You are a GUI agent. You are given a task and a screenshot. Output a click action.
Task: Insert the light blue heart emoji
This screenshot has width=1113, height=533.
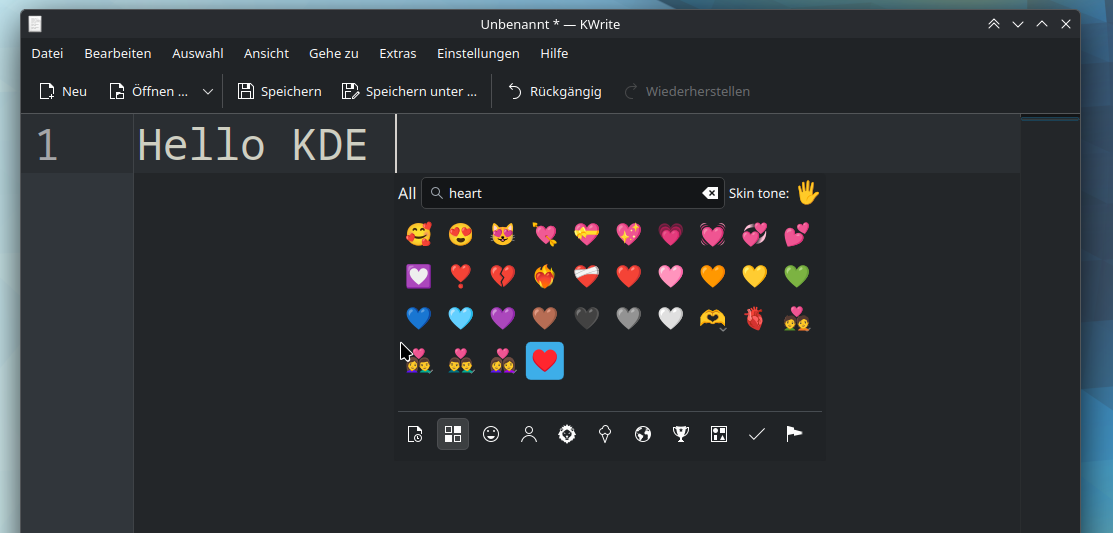click(x=461, y=319)
